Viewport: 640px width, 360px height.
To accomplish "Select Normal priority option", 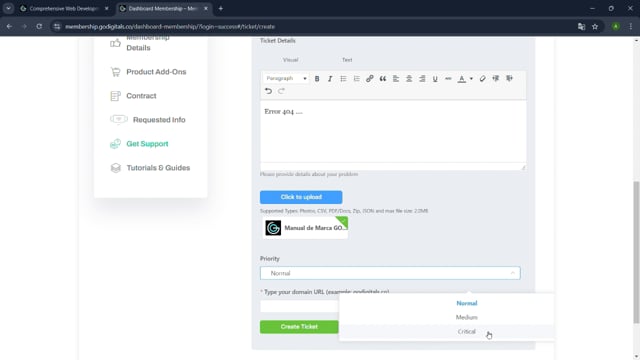I will pyautogui.click(x=467, y=303).
